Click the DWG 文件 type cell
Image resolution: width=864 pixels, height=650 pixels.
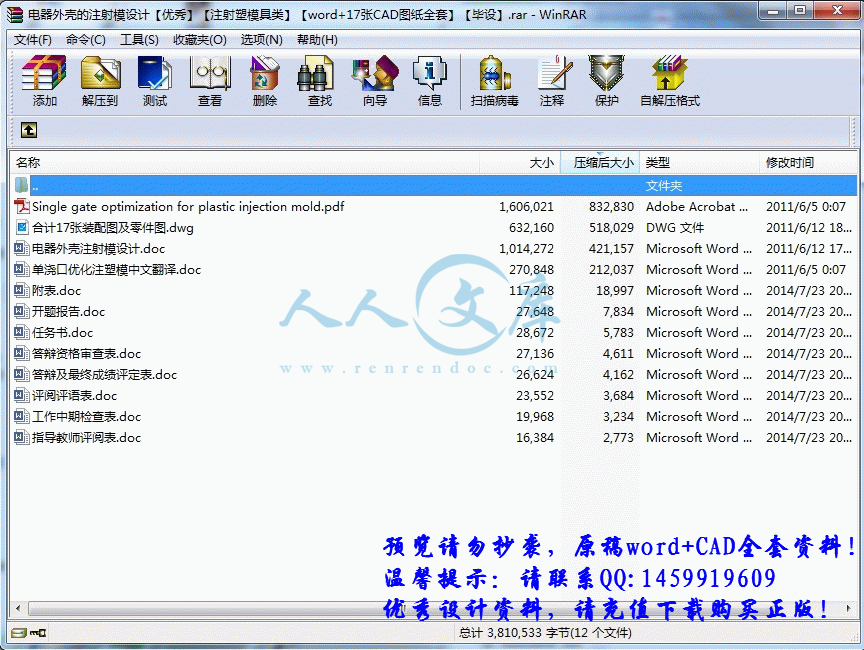point(674,228)
